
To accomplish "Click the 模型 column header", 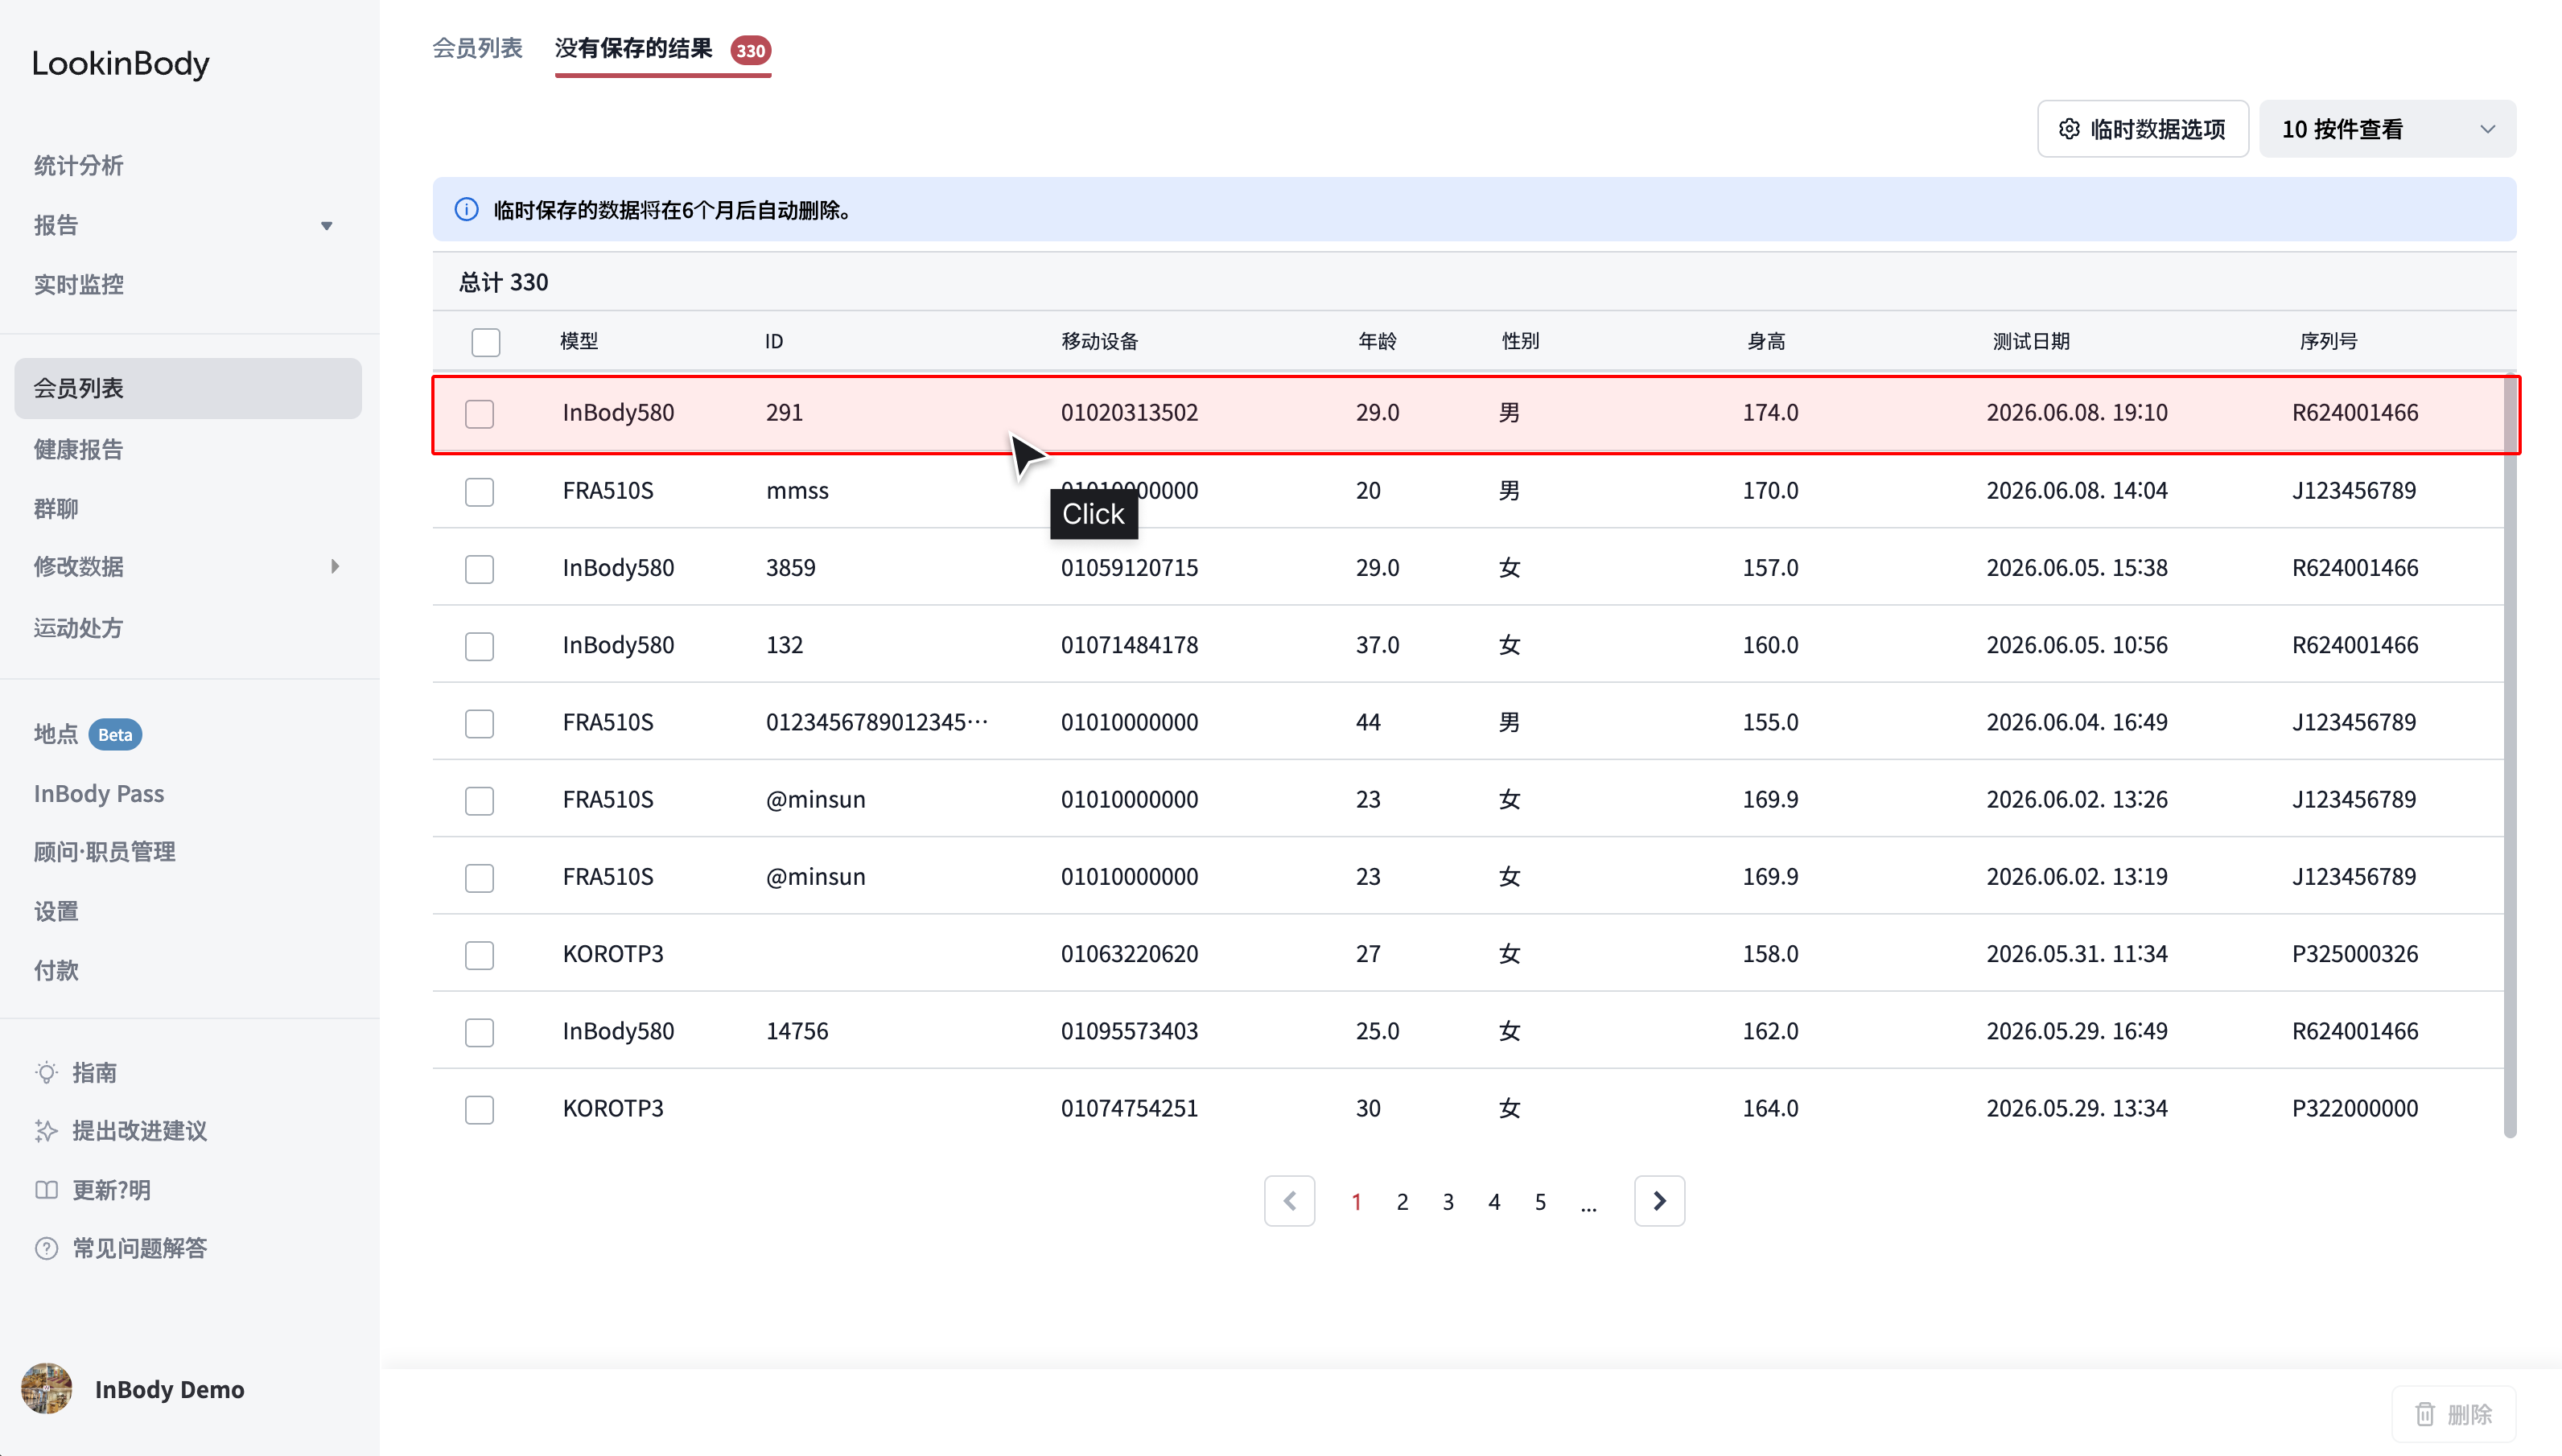I will [x=579, y=342].
